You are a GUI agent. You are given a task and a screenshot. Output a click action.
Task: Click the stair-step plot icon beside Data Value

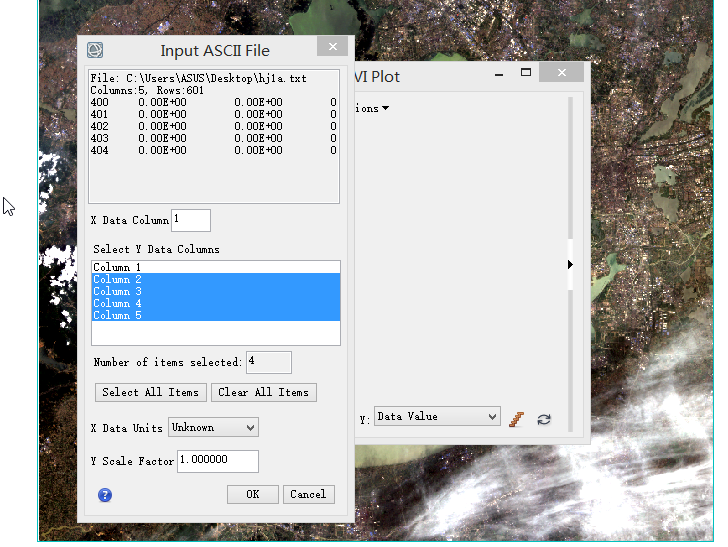(517, 419)
